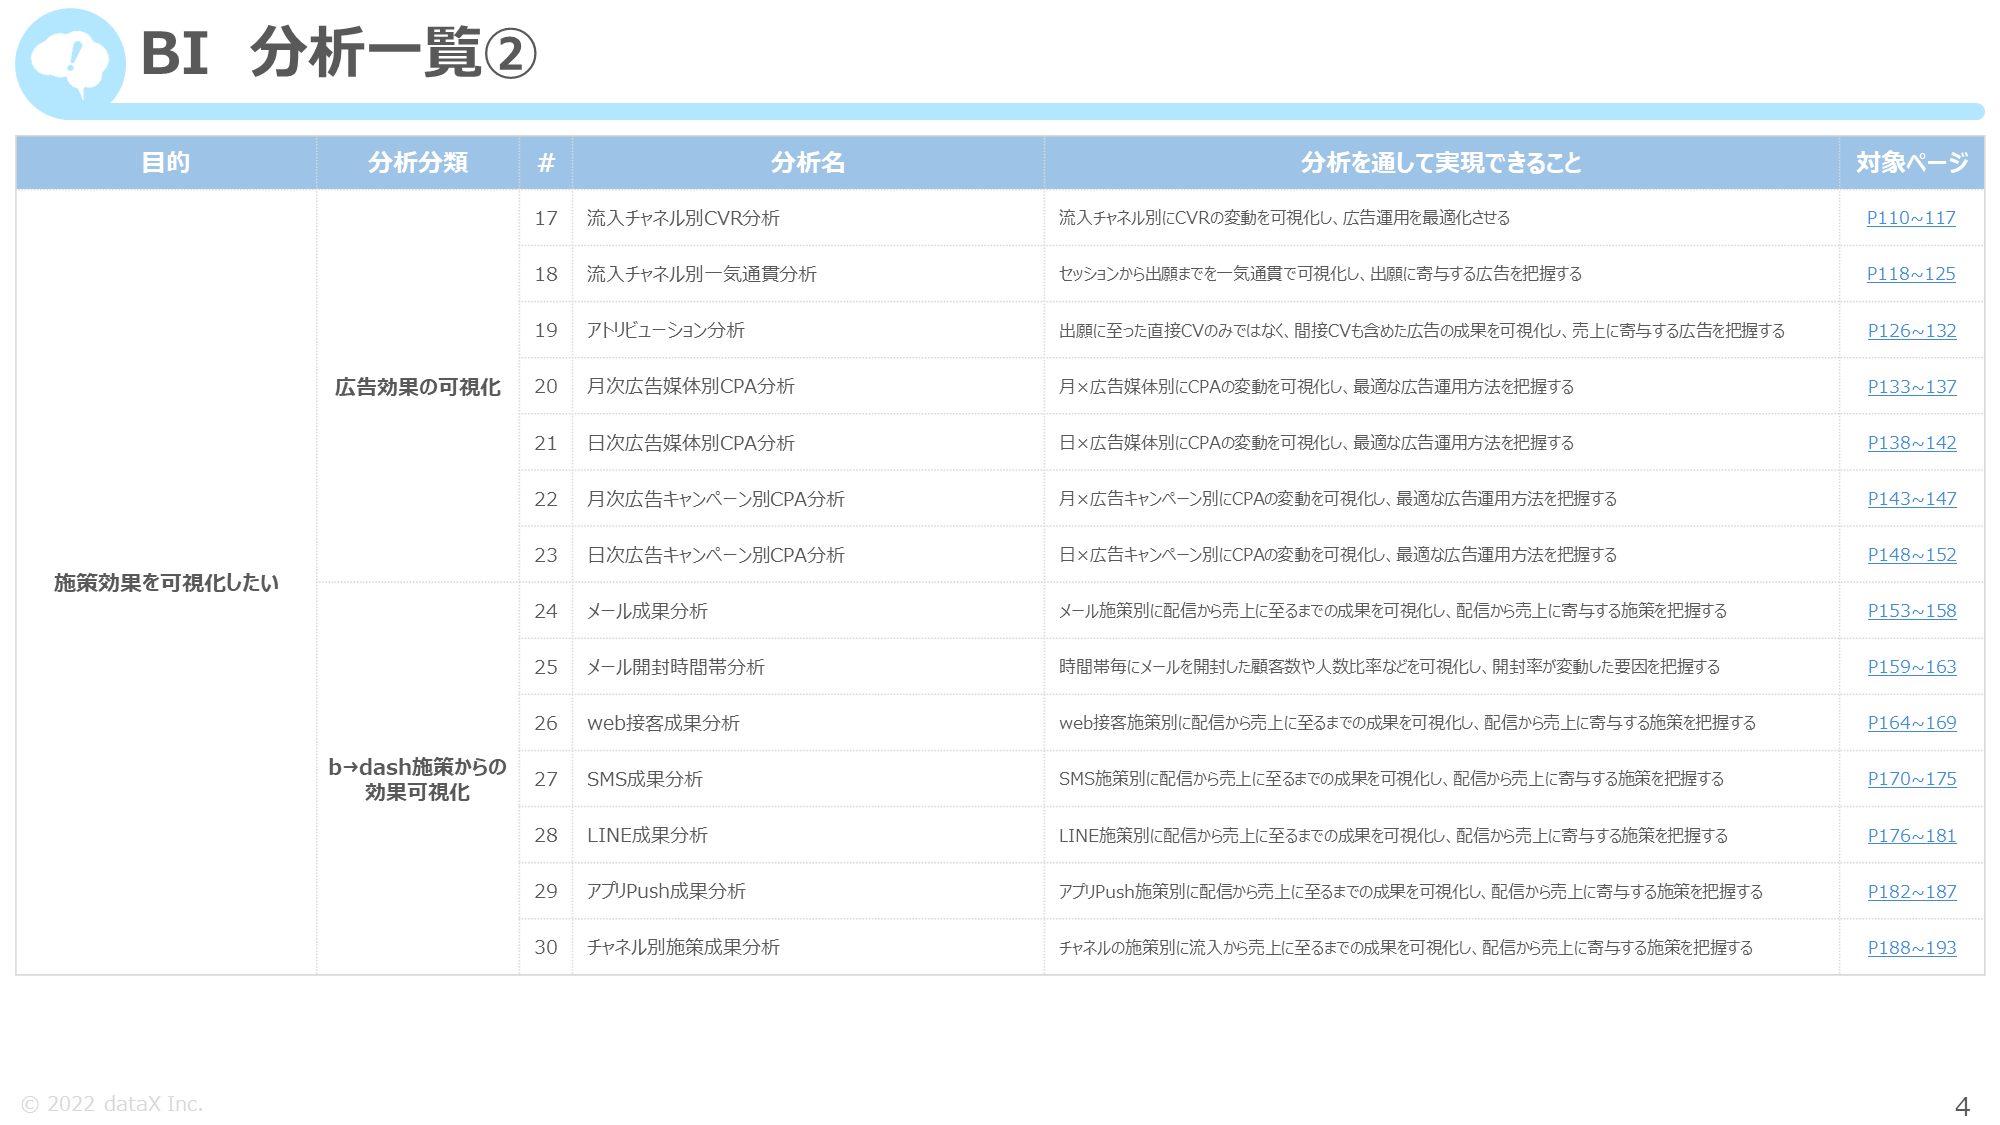
Task: Open page link P148~152
Action: click(1912, 555)
